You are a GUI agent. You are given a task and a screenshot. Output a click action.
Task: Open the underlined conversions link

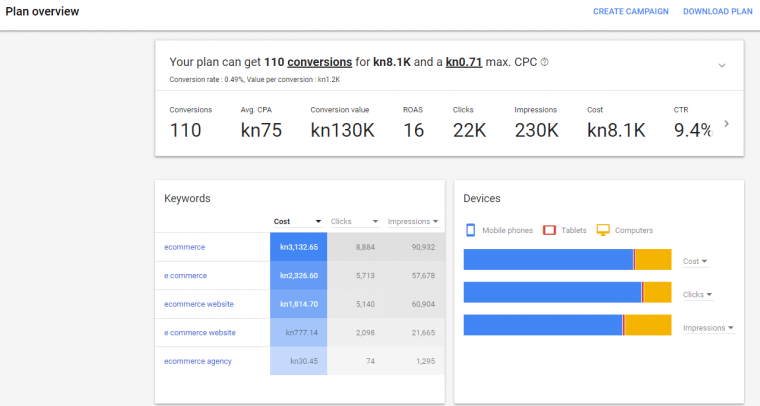pos(319,62)
